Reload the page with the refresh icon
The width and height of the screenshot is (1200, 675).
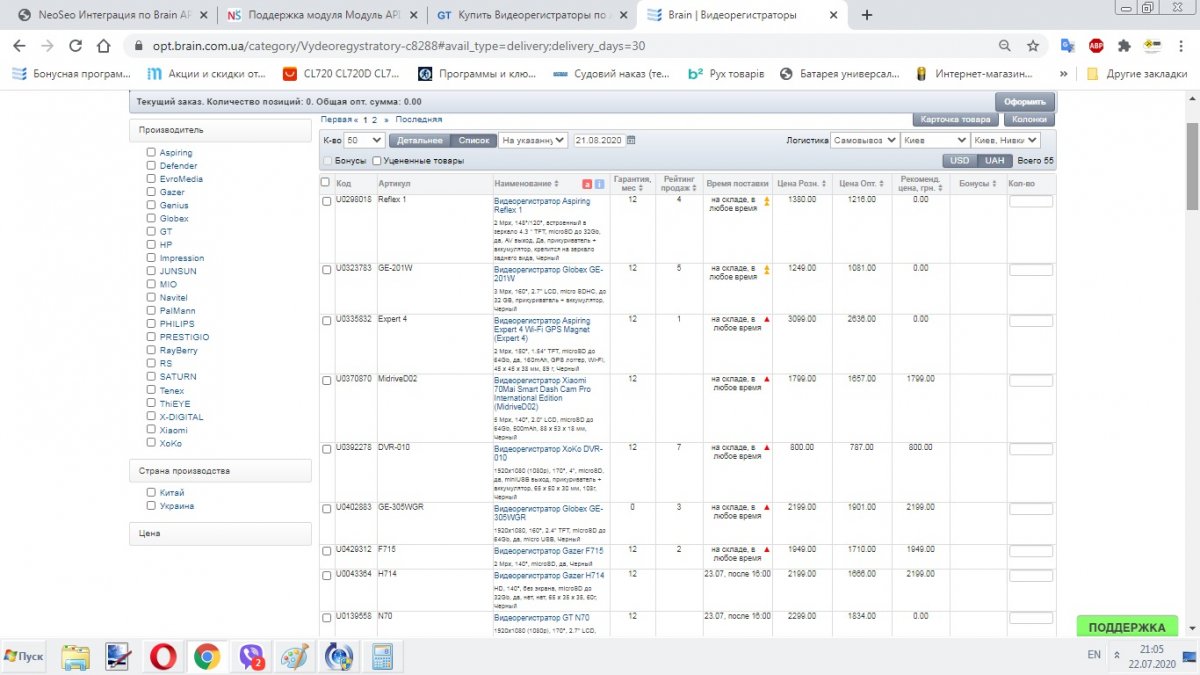pos(76,46)
